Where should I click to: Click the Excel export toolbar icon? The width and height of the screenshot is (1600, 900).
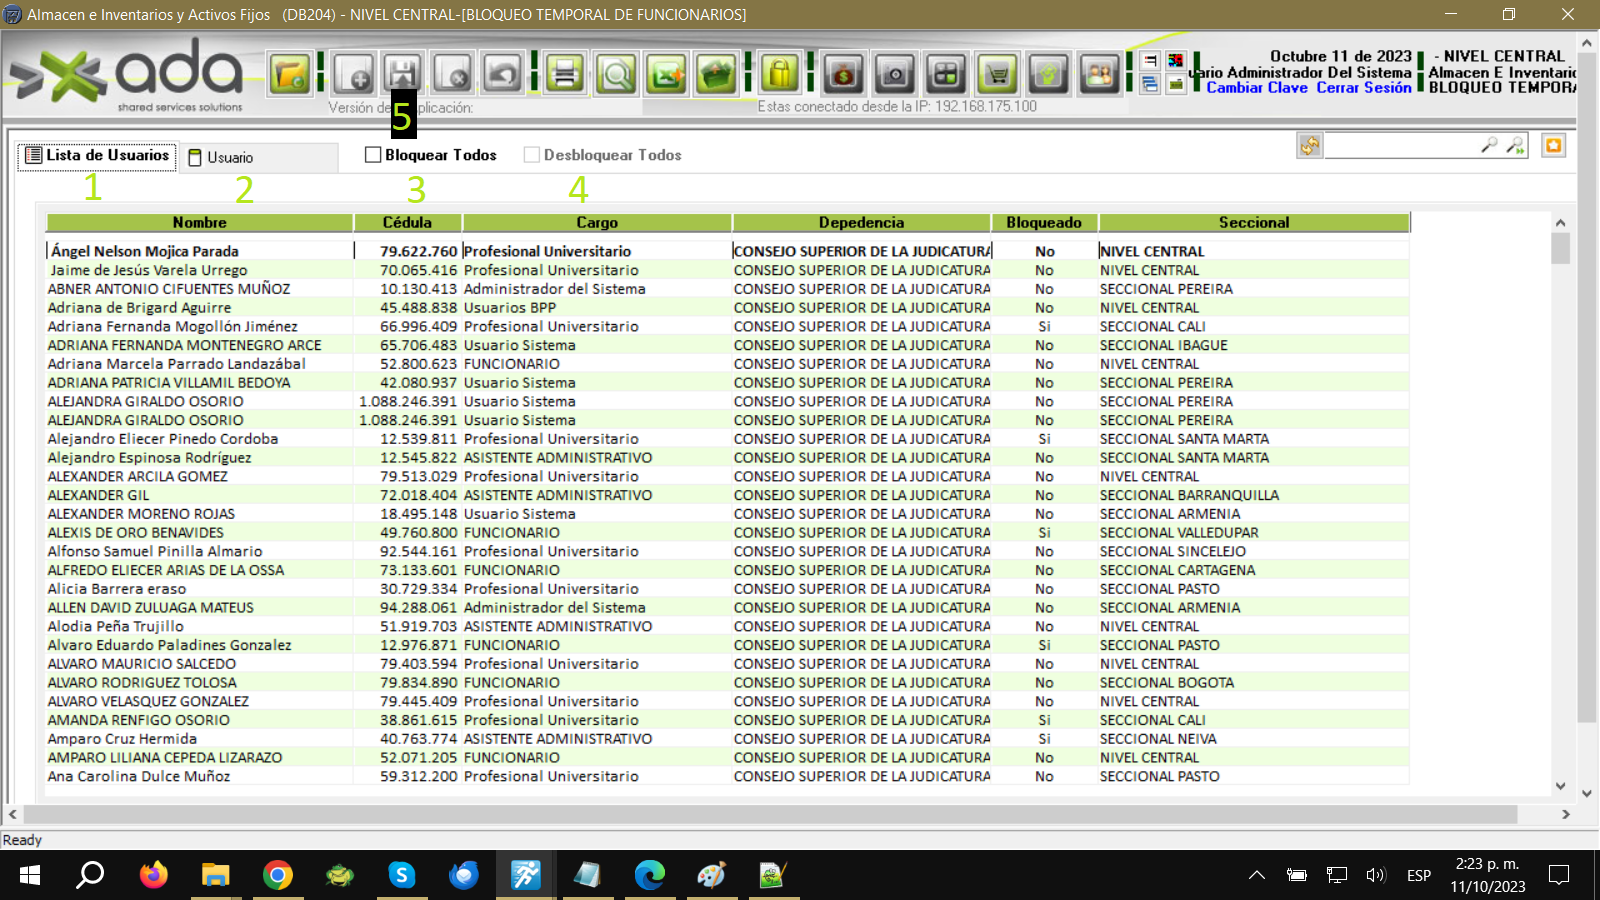coord(666,74)
